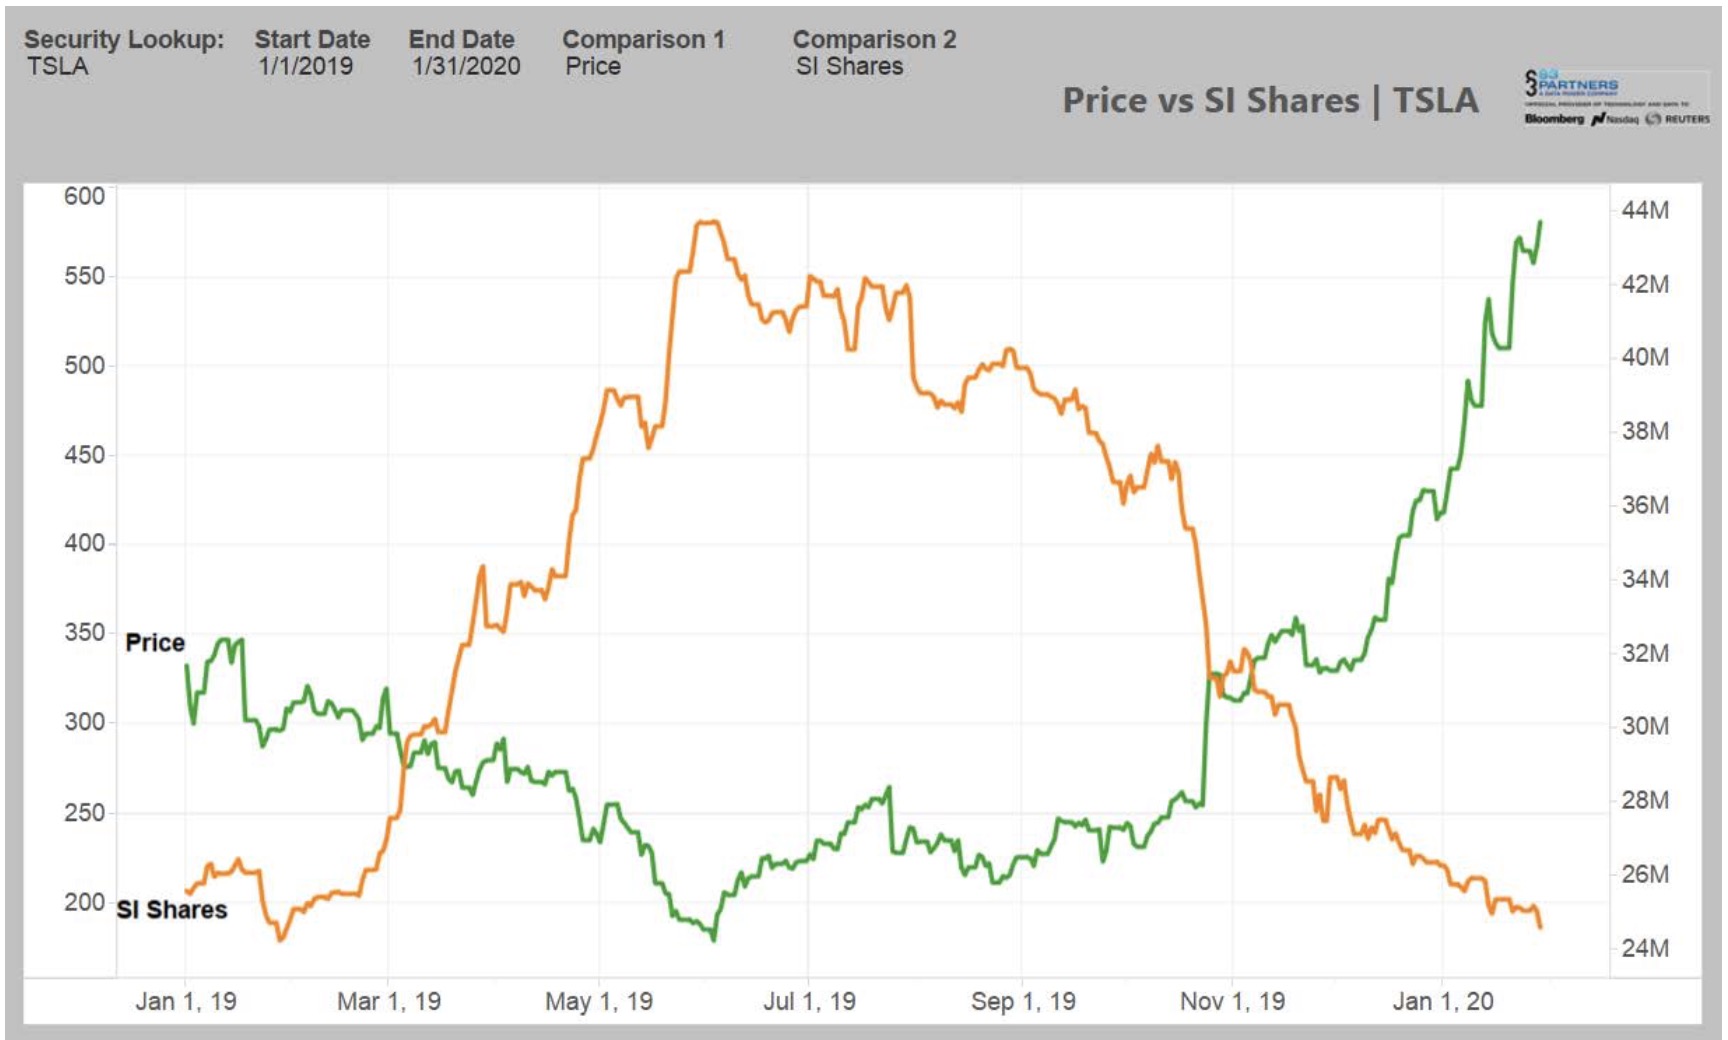The image size is (1728, 1040).
Task: Click the Price vs SI Shares title
Action: coord(1269,101)
